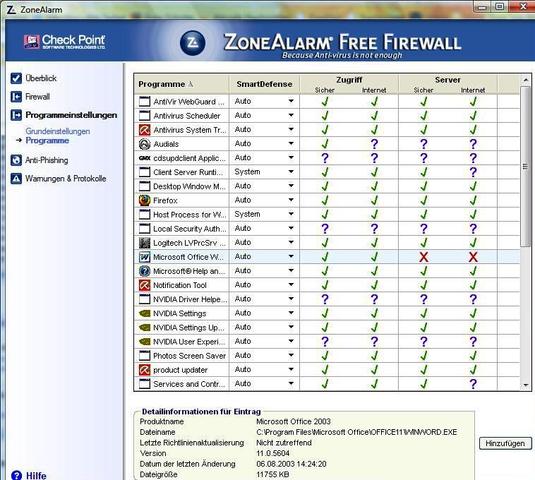Go to Warnungen & Protokolle section

66,178
